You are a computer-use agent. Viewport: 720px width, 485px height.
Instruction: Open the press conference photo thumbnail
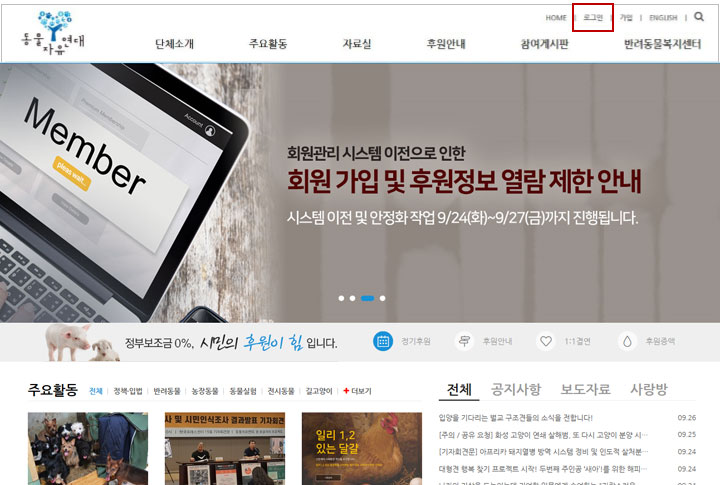click(x=225, y=448)
